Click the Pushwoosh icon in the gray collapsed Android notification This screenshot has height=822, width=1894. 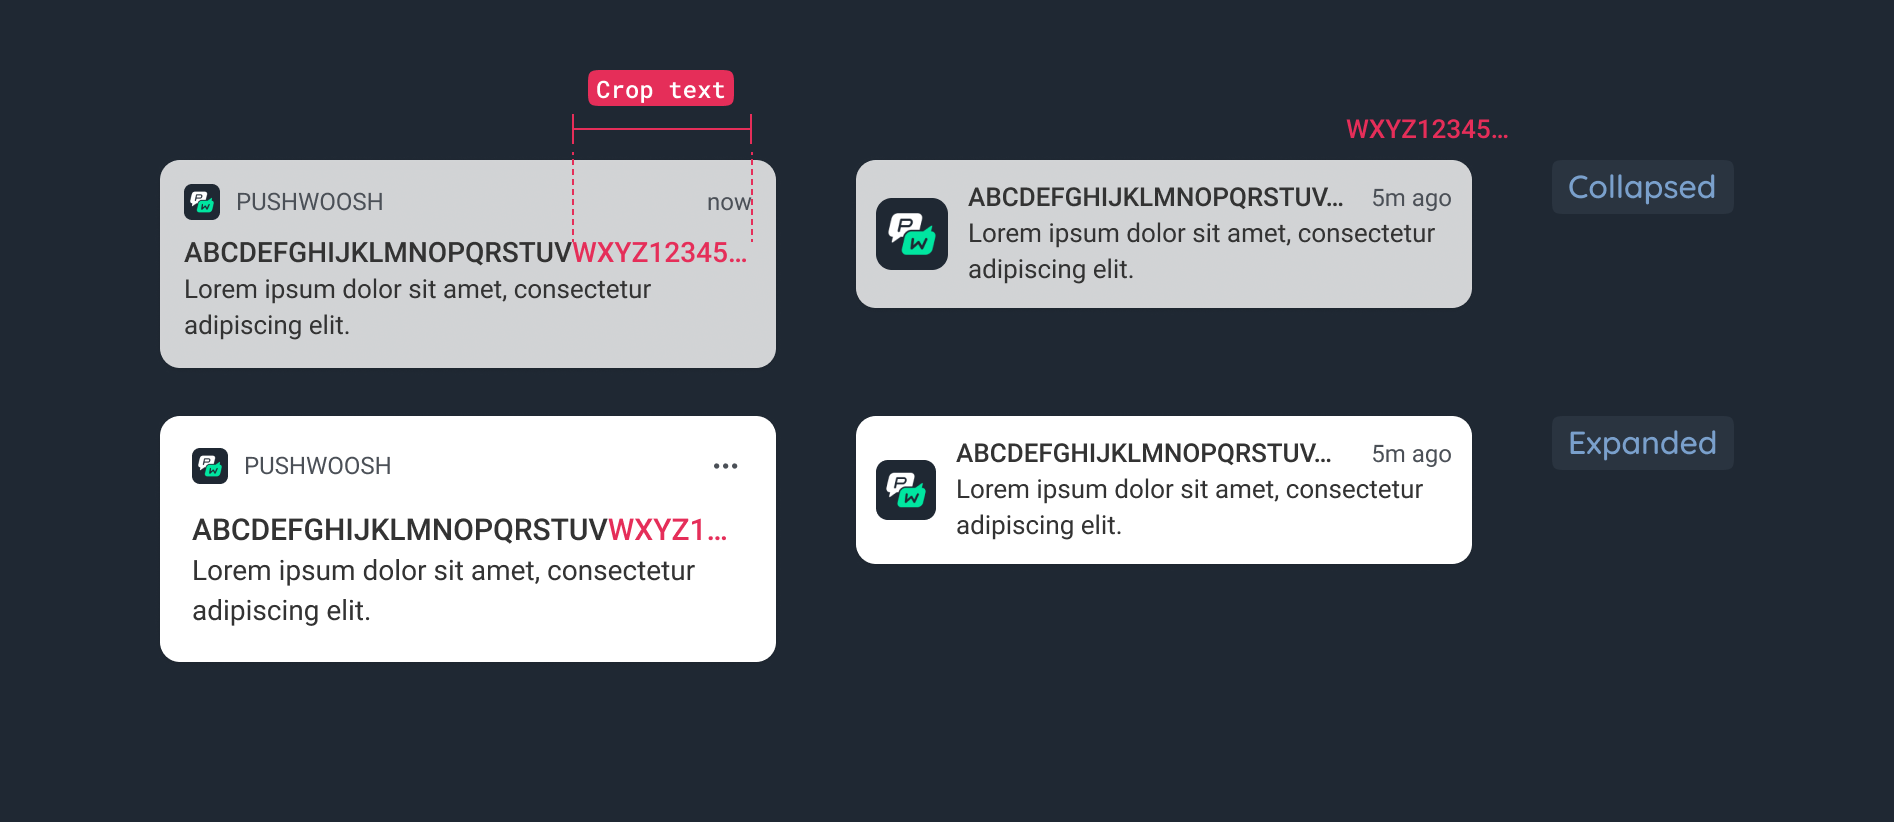tap(202, 202)
